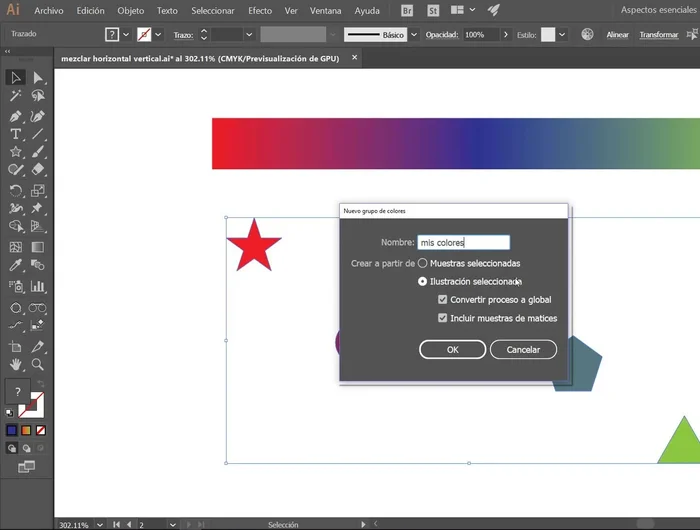This screenshot has height=530, width=700.
Task: Open the Ventana menu
Action: click(325, 10)
